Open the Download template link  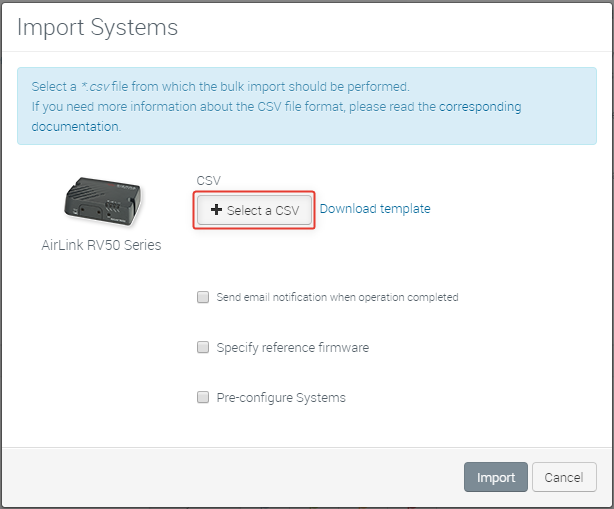pos(375,209)
